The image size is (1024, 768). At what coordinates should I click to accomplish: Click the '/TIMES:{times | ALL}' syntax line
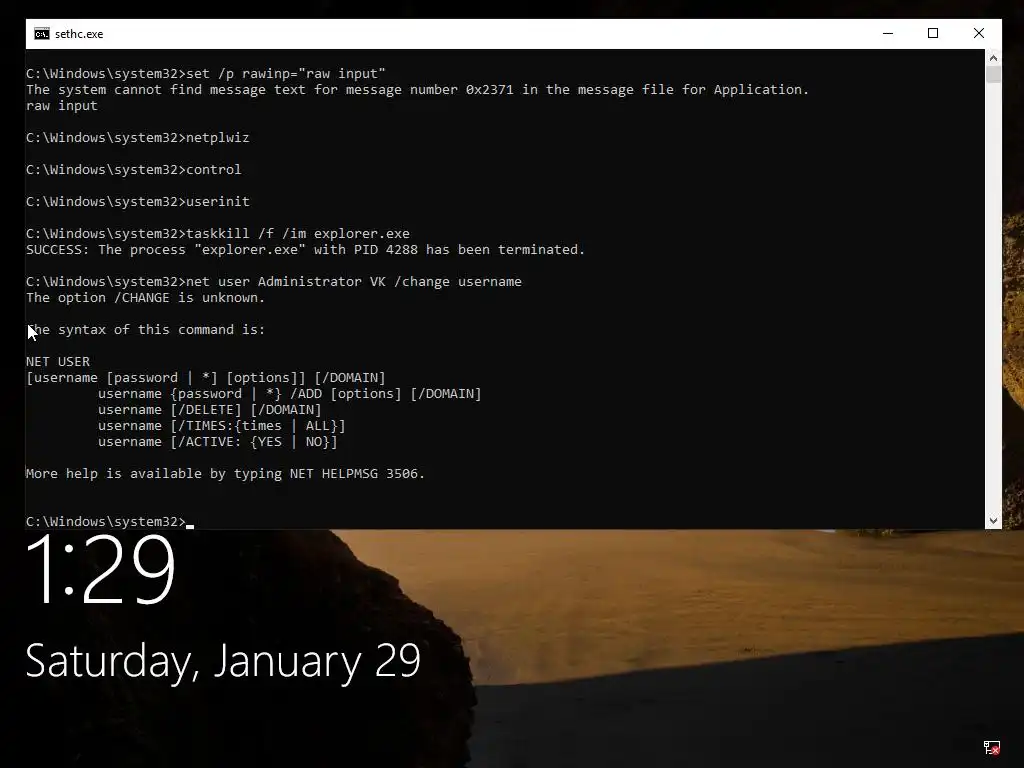221,426
